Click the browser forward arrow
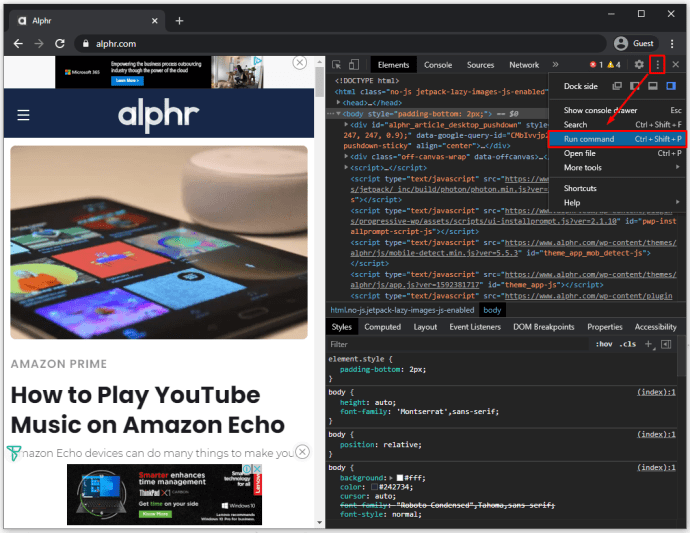Screen dimensions: 690x533 pyautogui.click(x=39, y=44)
